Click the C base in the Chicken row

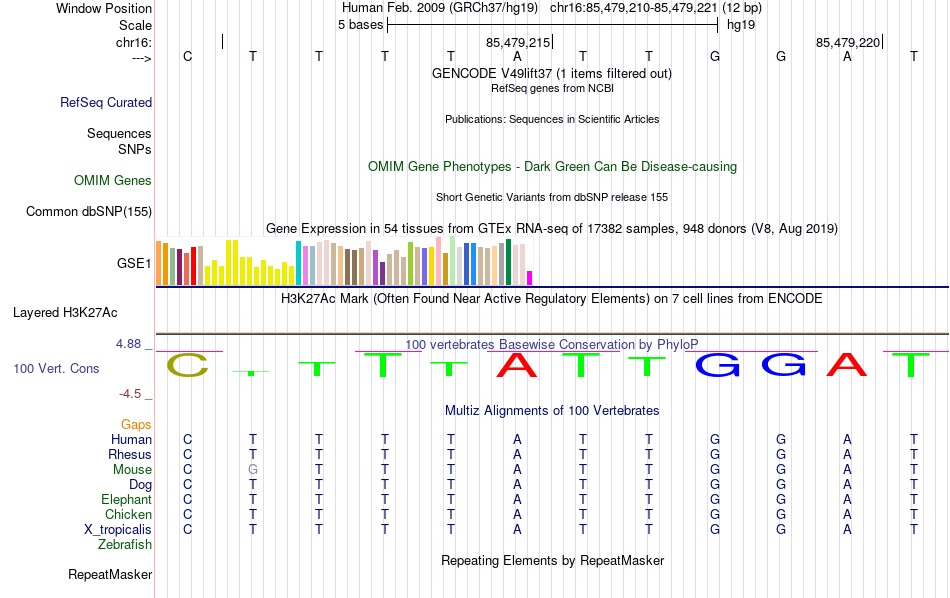188,514
